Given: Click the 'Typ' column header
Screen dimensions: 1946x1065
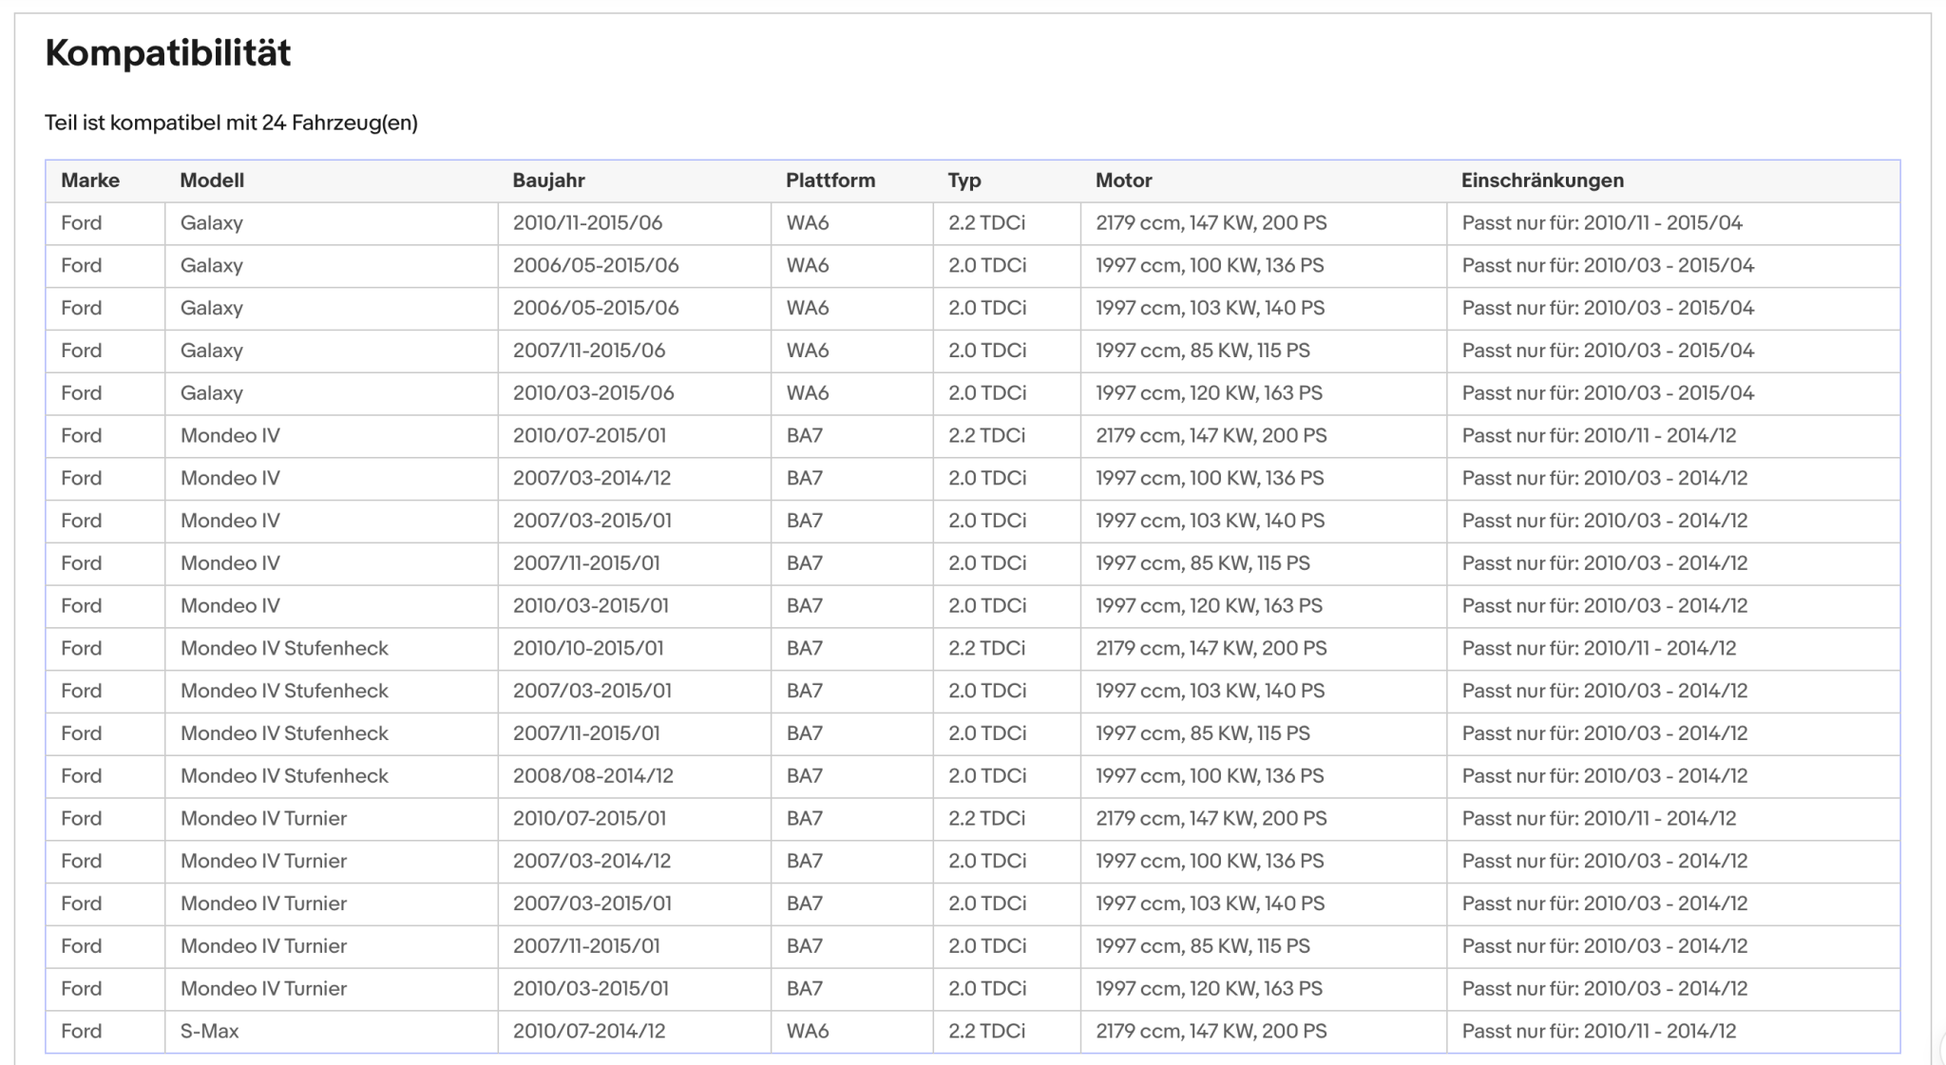Looking at the screenshot, I should 965,181.
